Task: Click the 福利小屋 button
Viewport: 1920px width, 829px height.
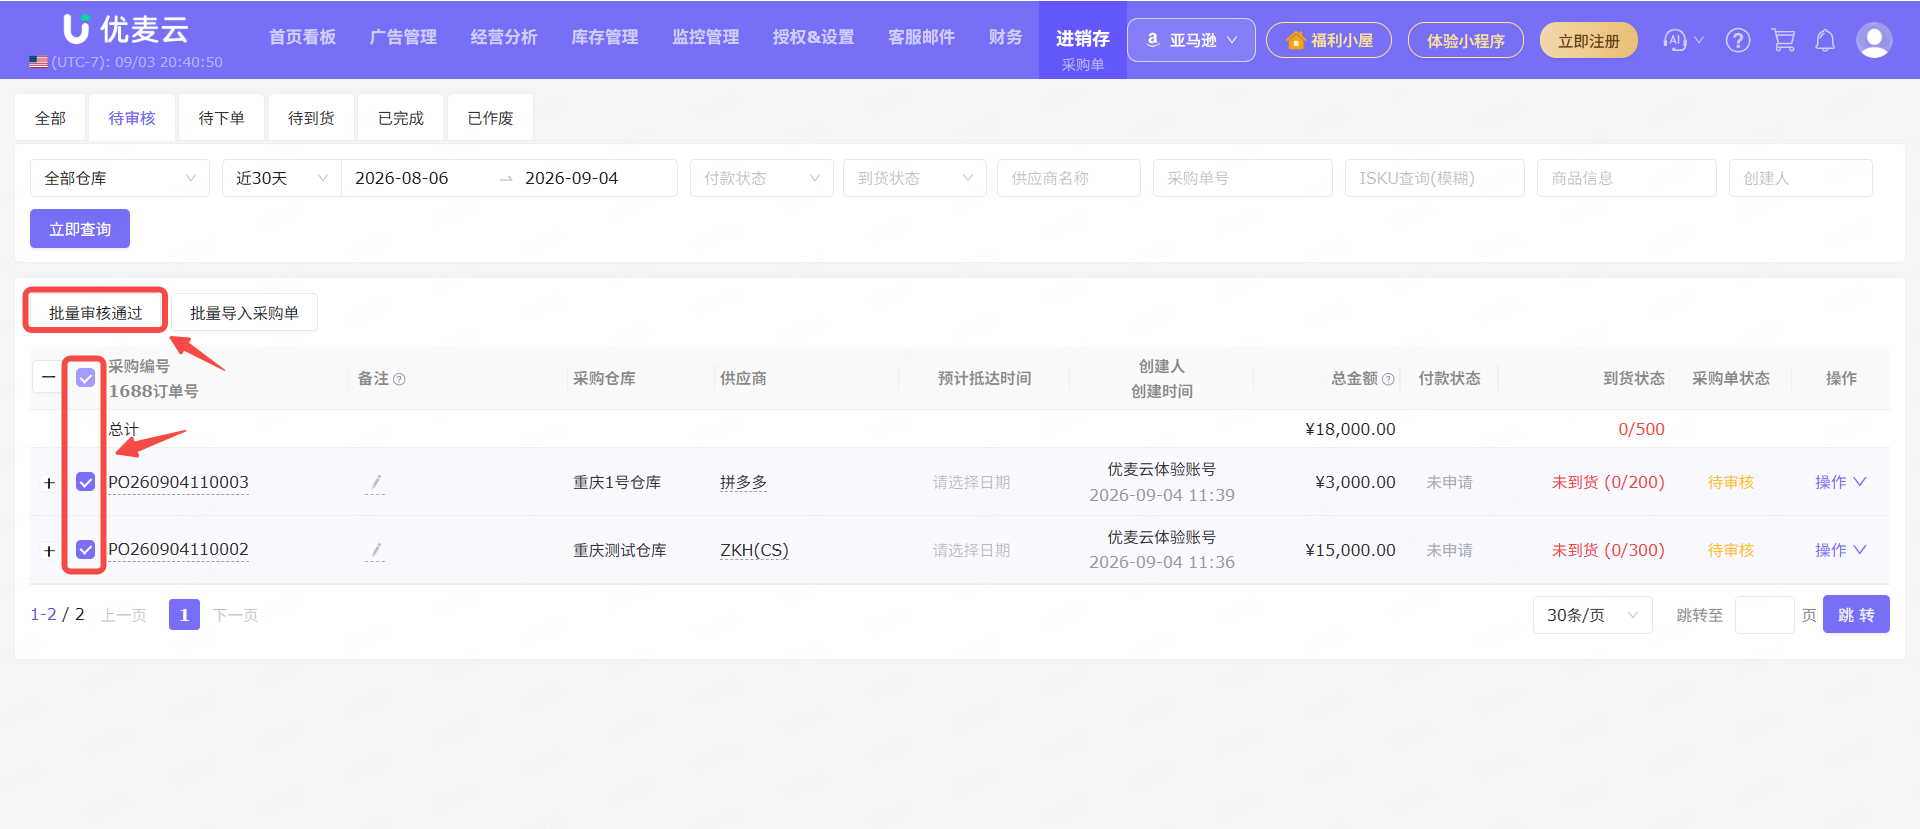Action: pos(1329,40)
